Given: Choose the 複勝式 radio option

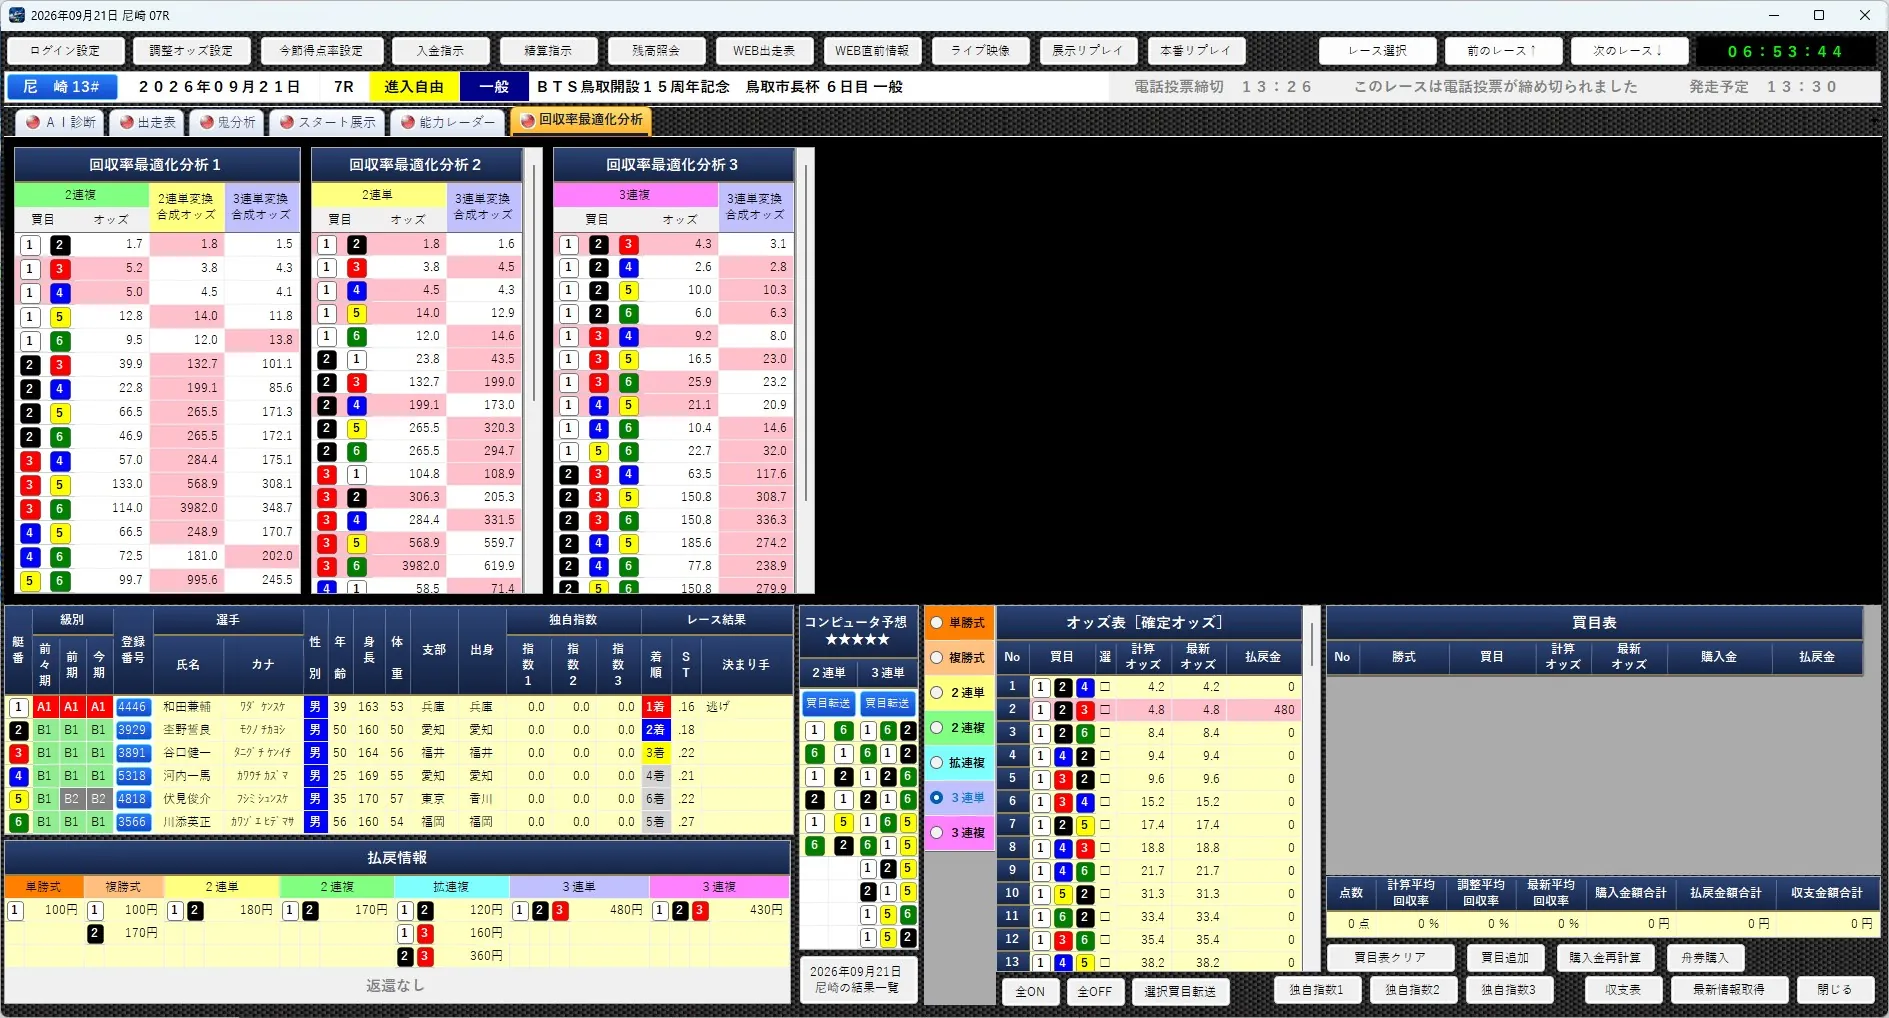Looking at the screenshot, I should (937, 657).
